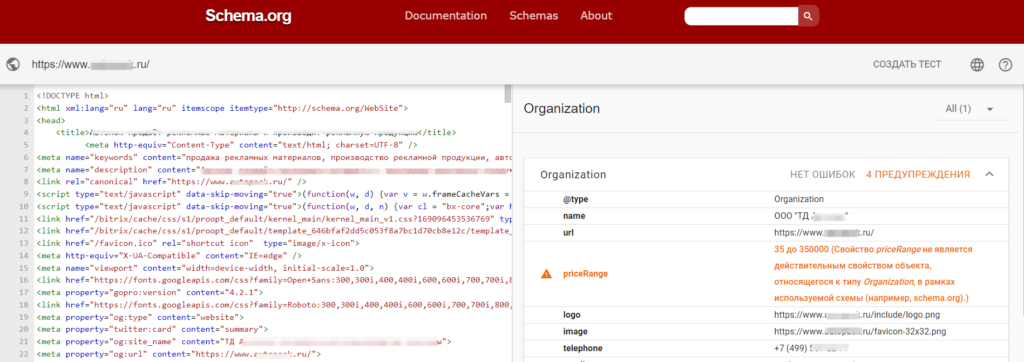Click the НЕТ ОШИБОК label
Screen dimensions: 1024x362
point(822,174)
